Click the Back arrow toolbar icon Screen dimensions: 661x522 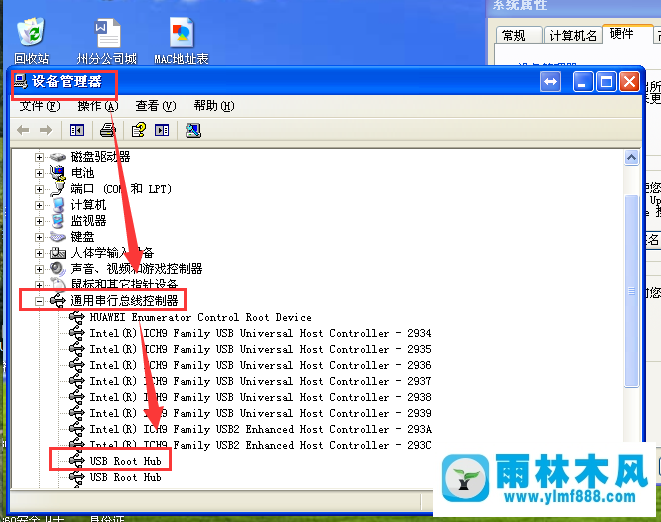23,130
